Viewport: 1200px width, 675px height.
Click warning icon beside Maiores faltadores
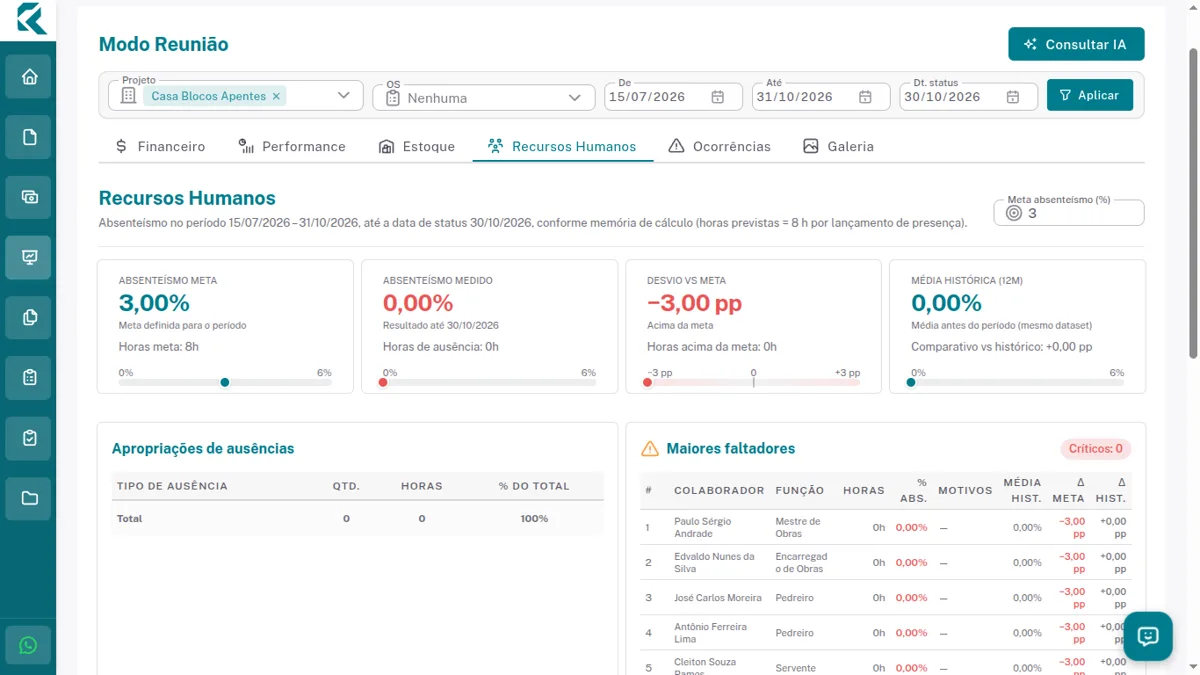click(x=650, y=449)
